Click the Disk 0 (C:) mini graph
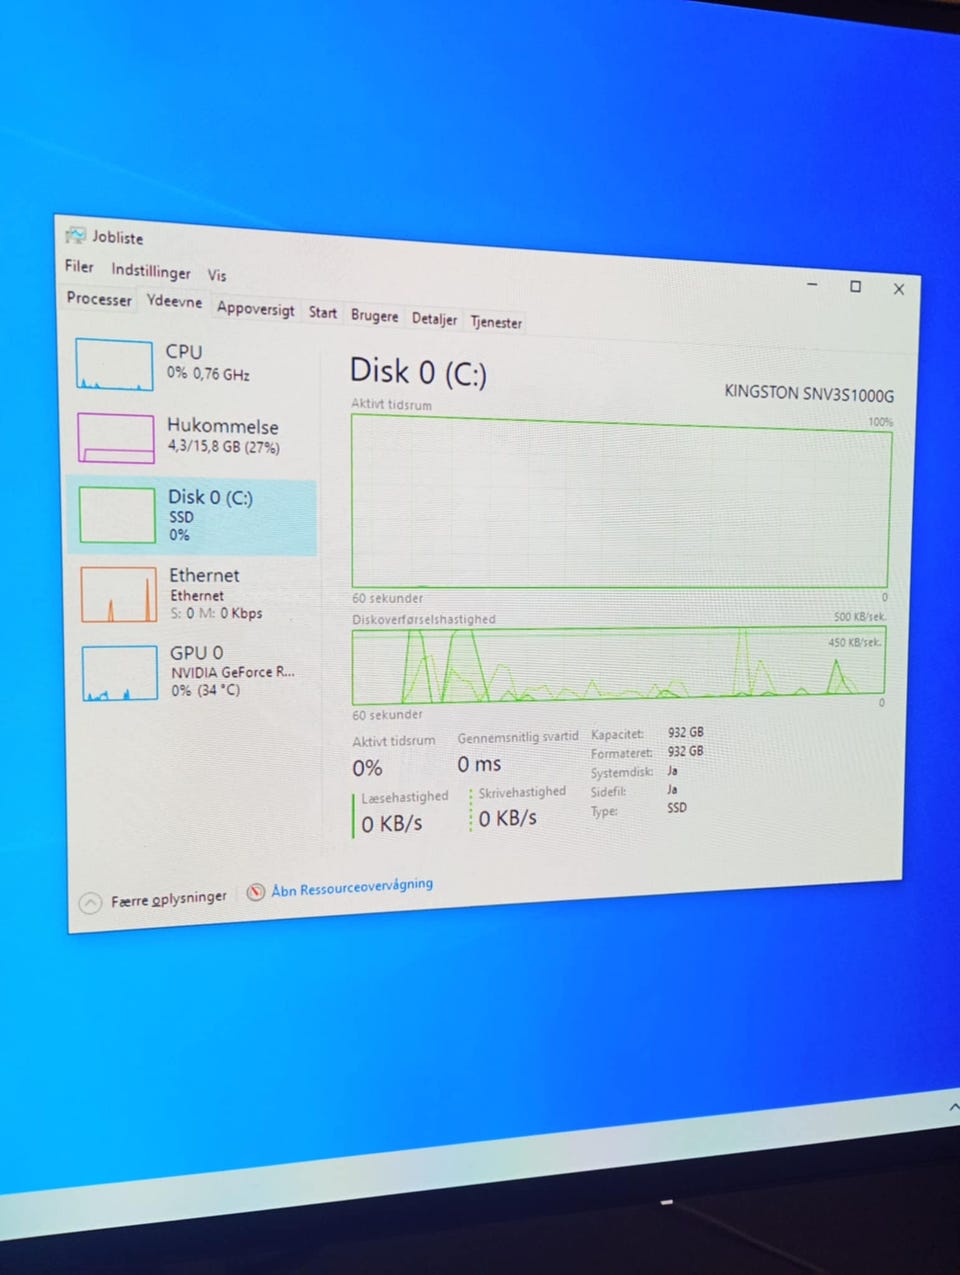Screen dimensions: 960x1275 tap(117, 515)
